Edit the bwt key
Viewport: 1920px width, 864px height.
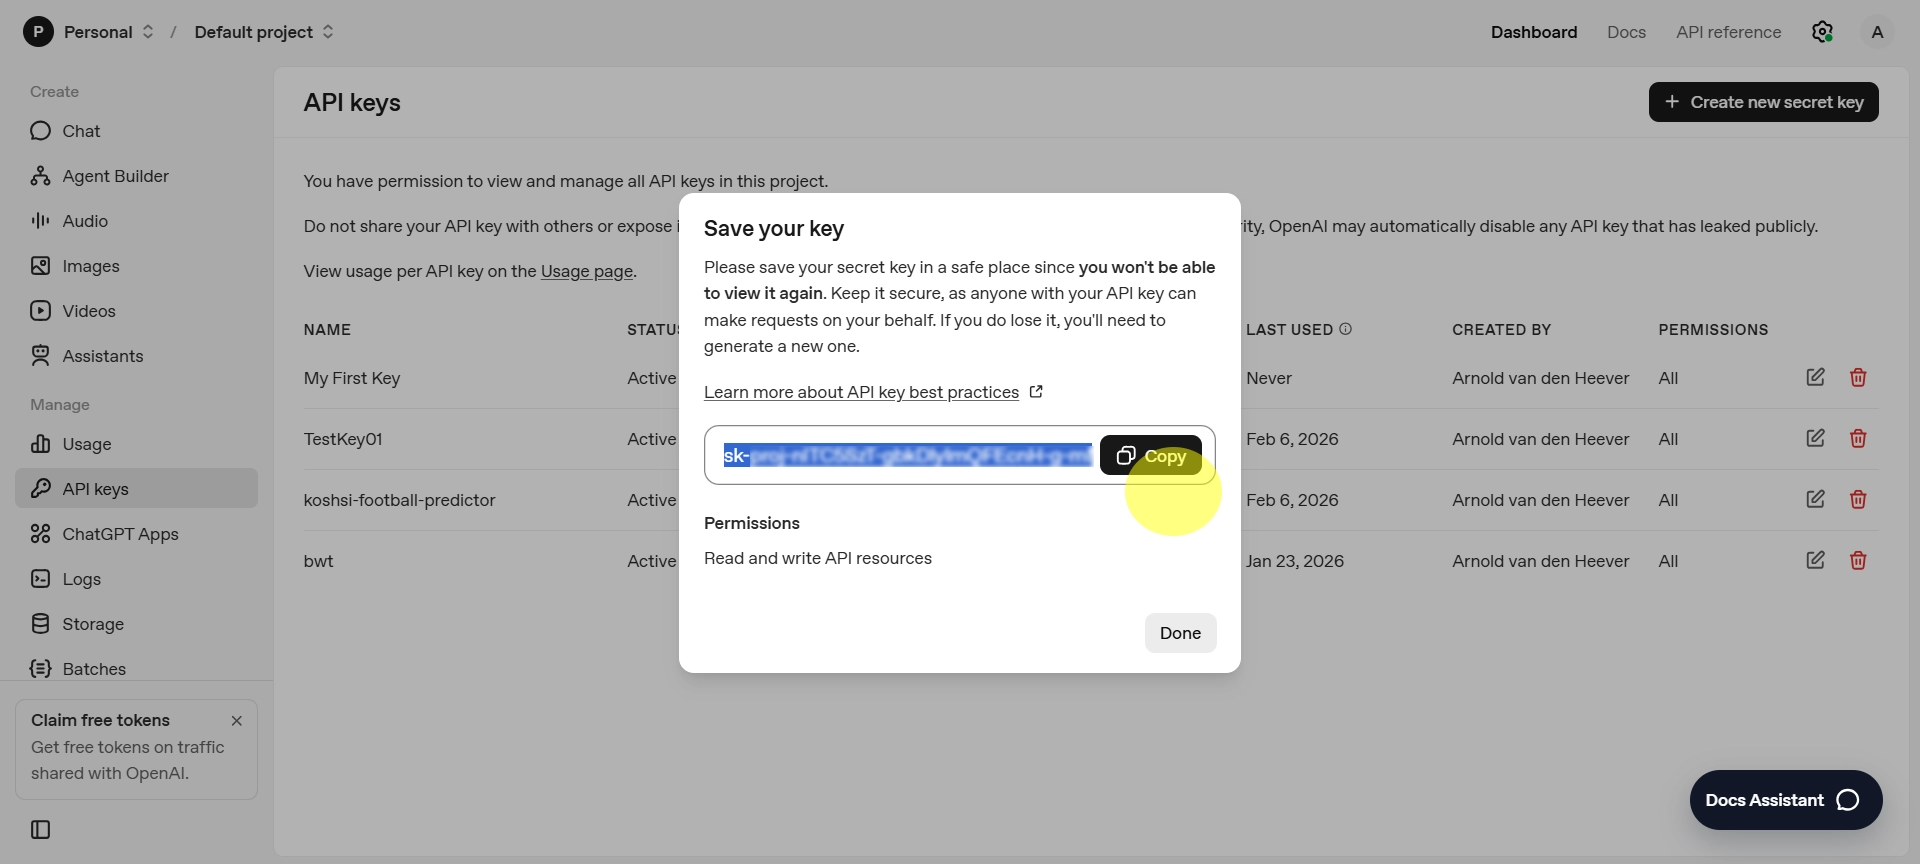coord(1815,560)
